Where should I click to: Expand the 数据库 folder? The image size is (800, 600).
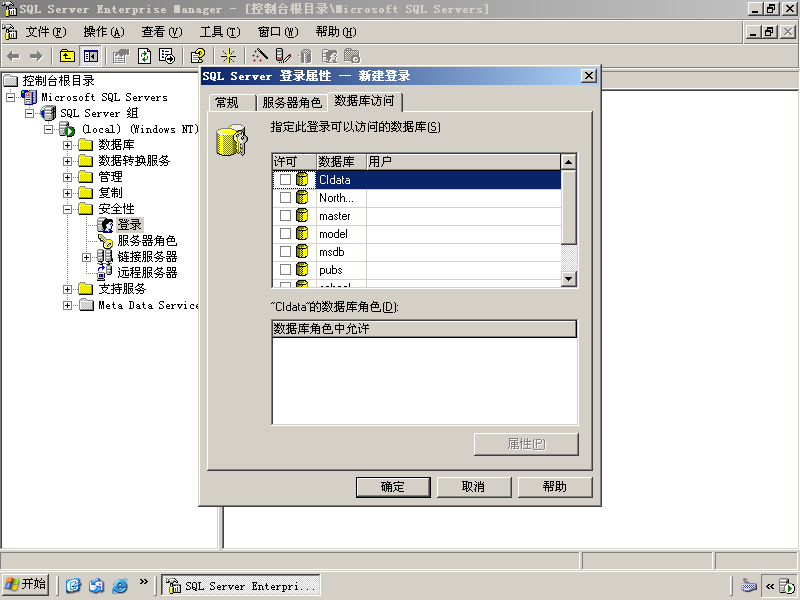click(67, 145)
